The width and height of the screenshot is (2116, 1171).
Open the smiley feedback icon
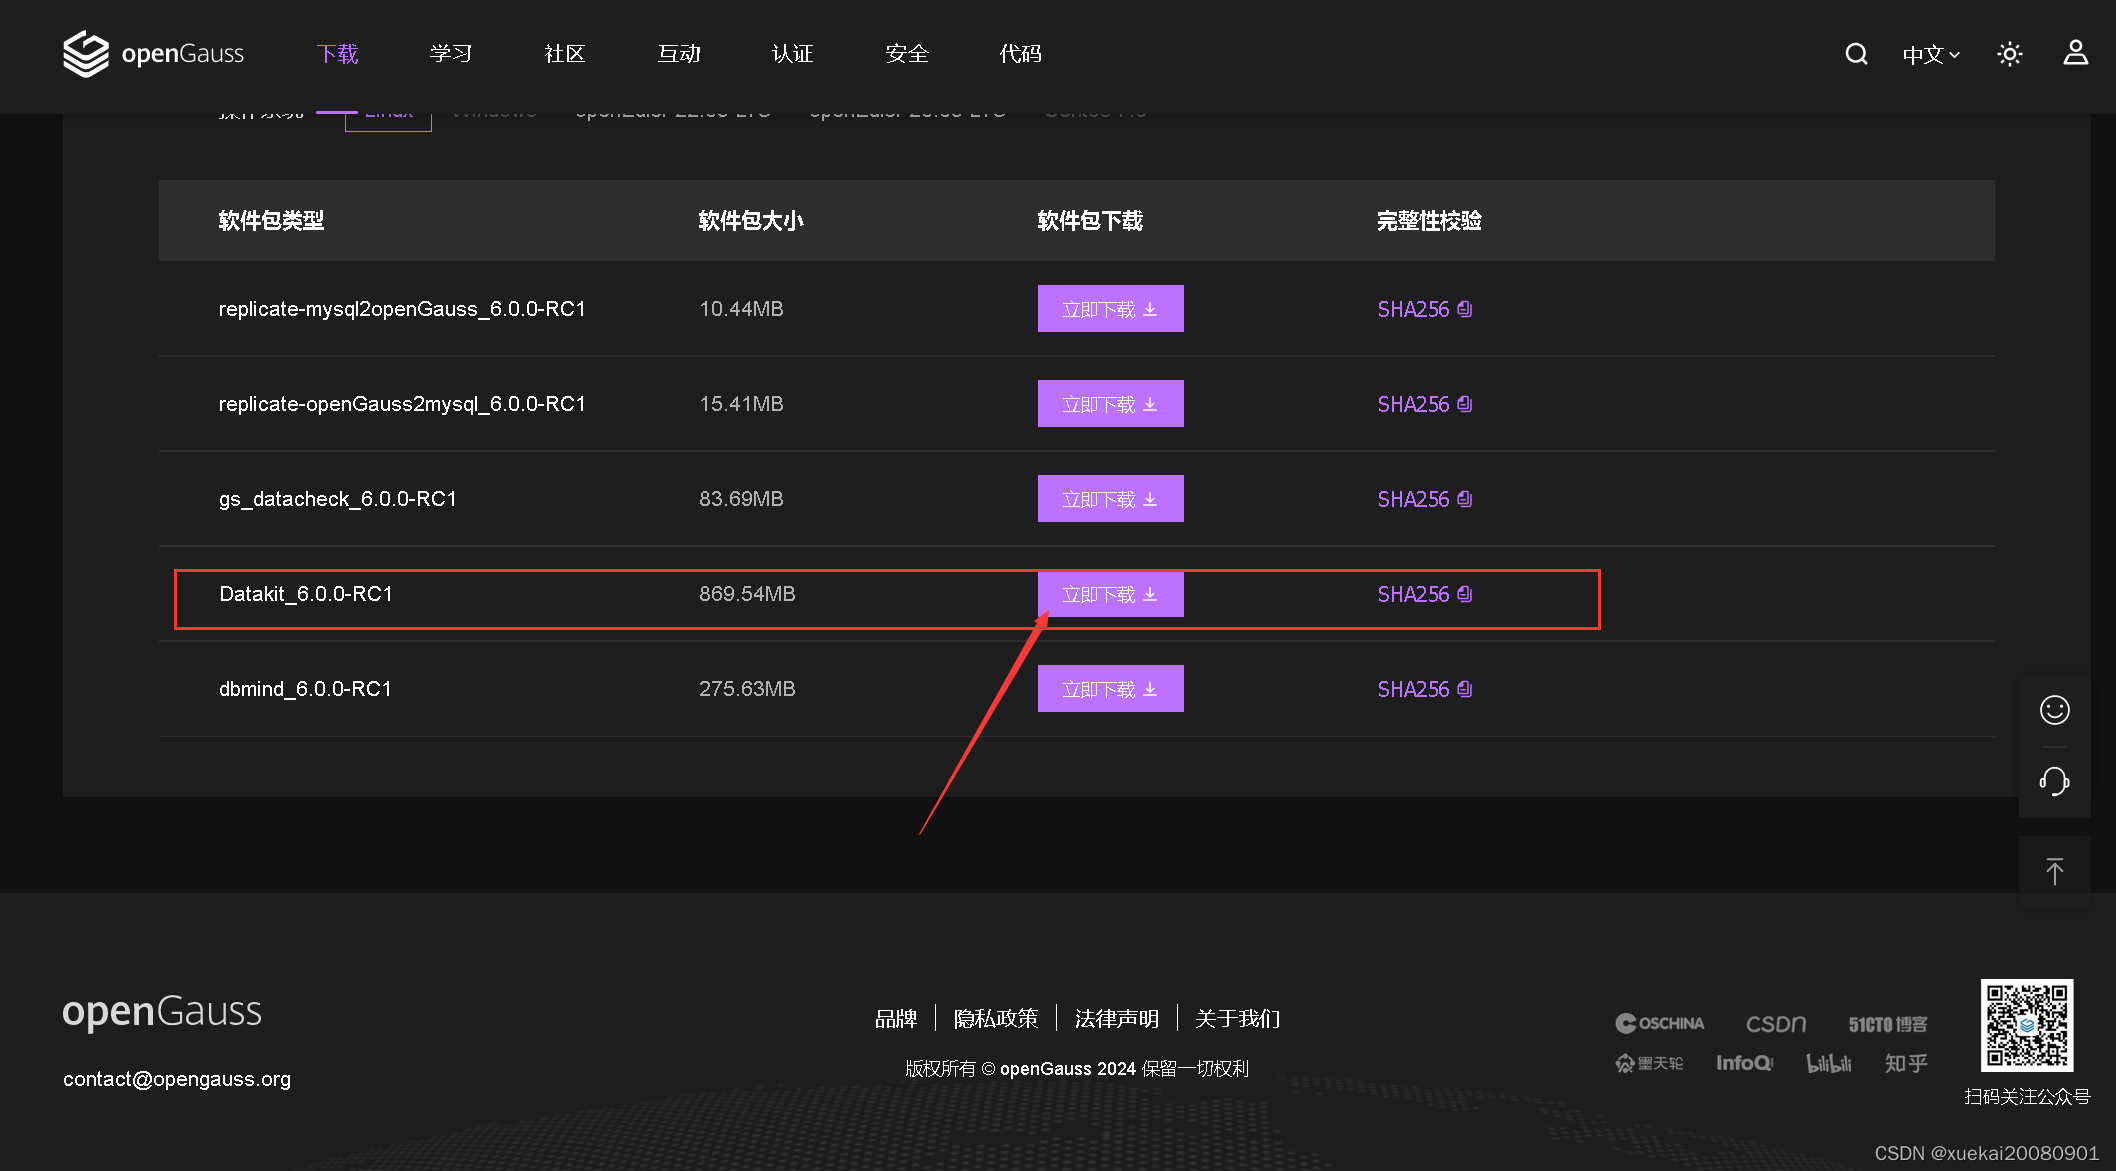tap(2054, 710)
